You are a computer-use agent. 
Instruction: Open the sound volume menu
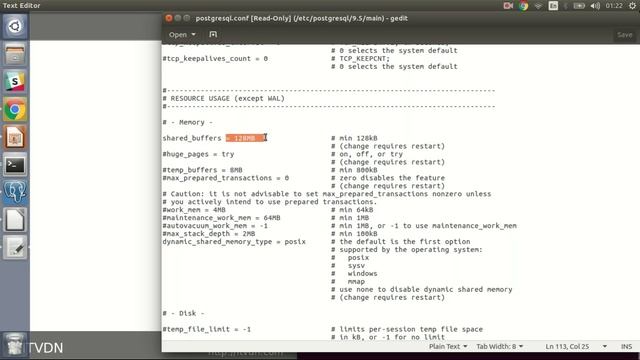point(595,6)
